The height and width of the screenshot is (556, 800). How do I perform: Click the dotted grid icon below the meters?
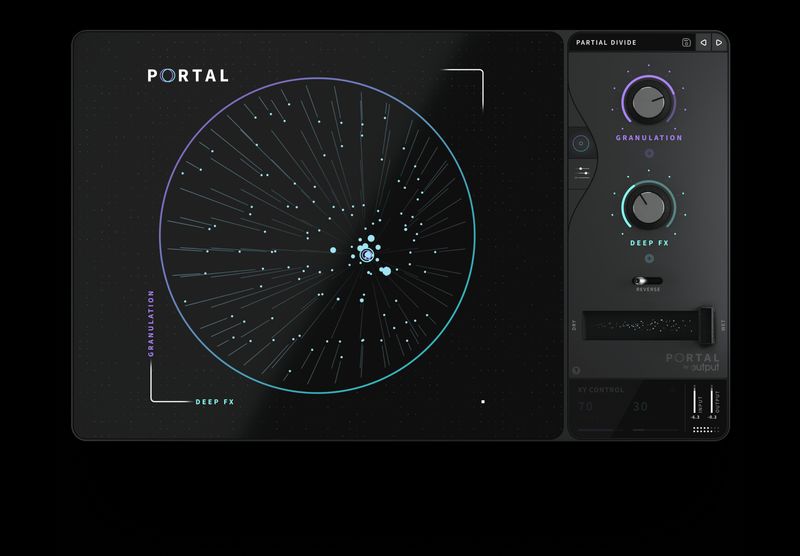point(706,429)
